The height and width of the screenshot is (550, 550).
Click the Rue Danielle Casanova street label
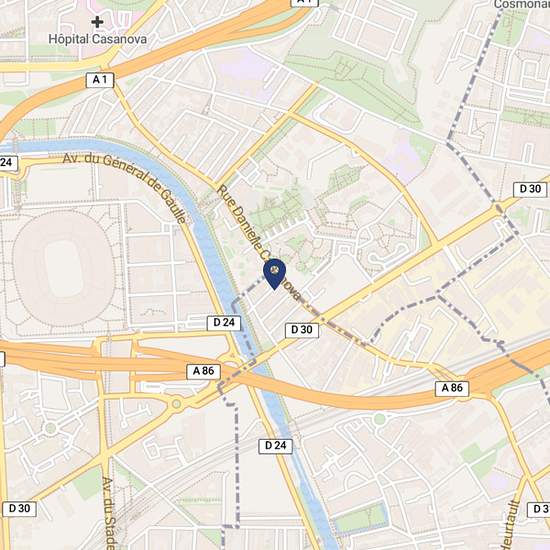(x=259, y=243)
